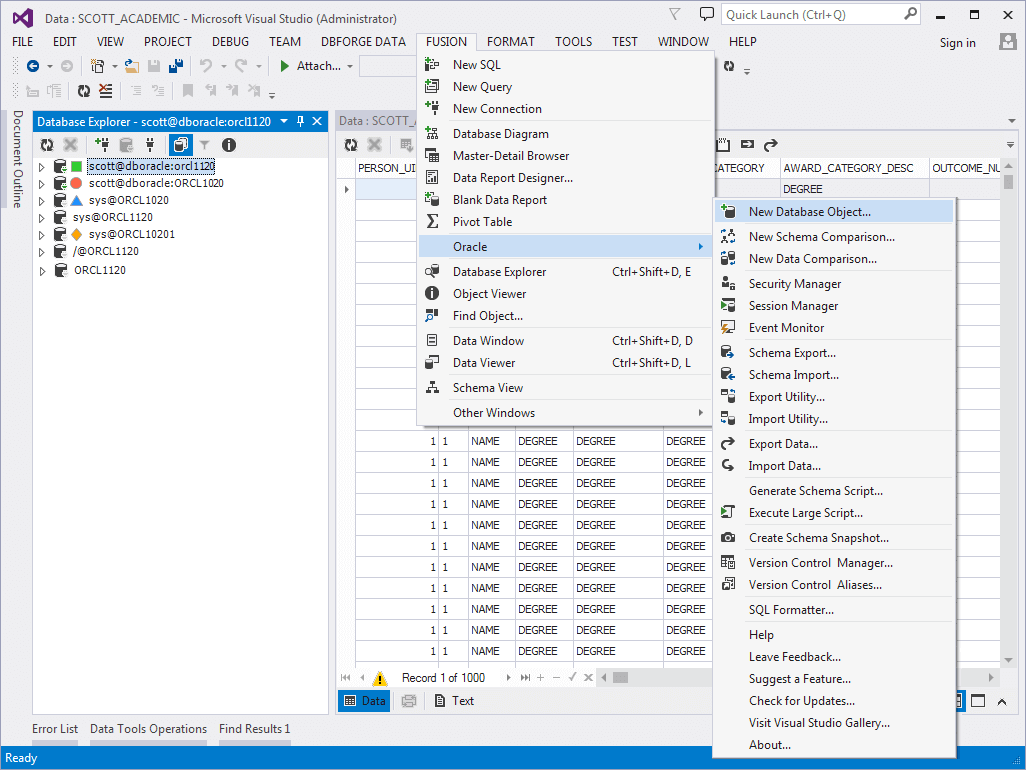Open the Attach button dropdown arrow

tap(350, 66)
